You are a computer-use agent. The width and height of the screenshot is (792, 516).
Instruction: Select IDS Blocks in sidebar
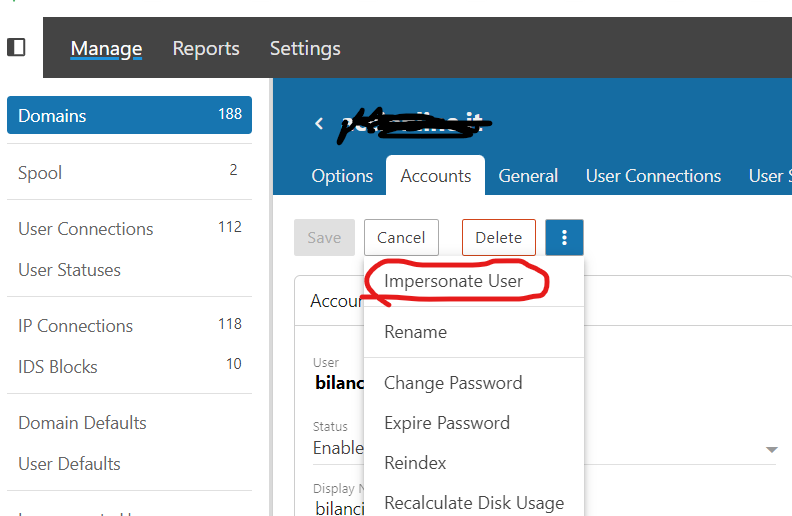point(58,367)
